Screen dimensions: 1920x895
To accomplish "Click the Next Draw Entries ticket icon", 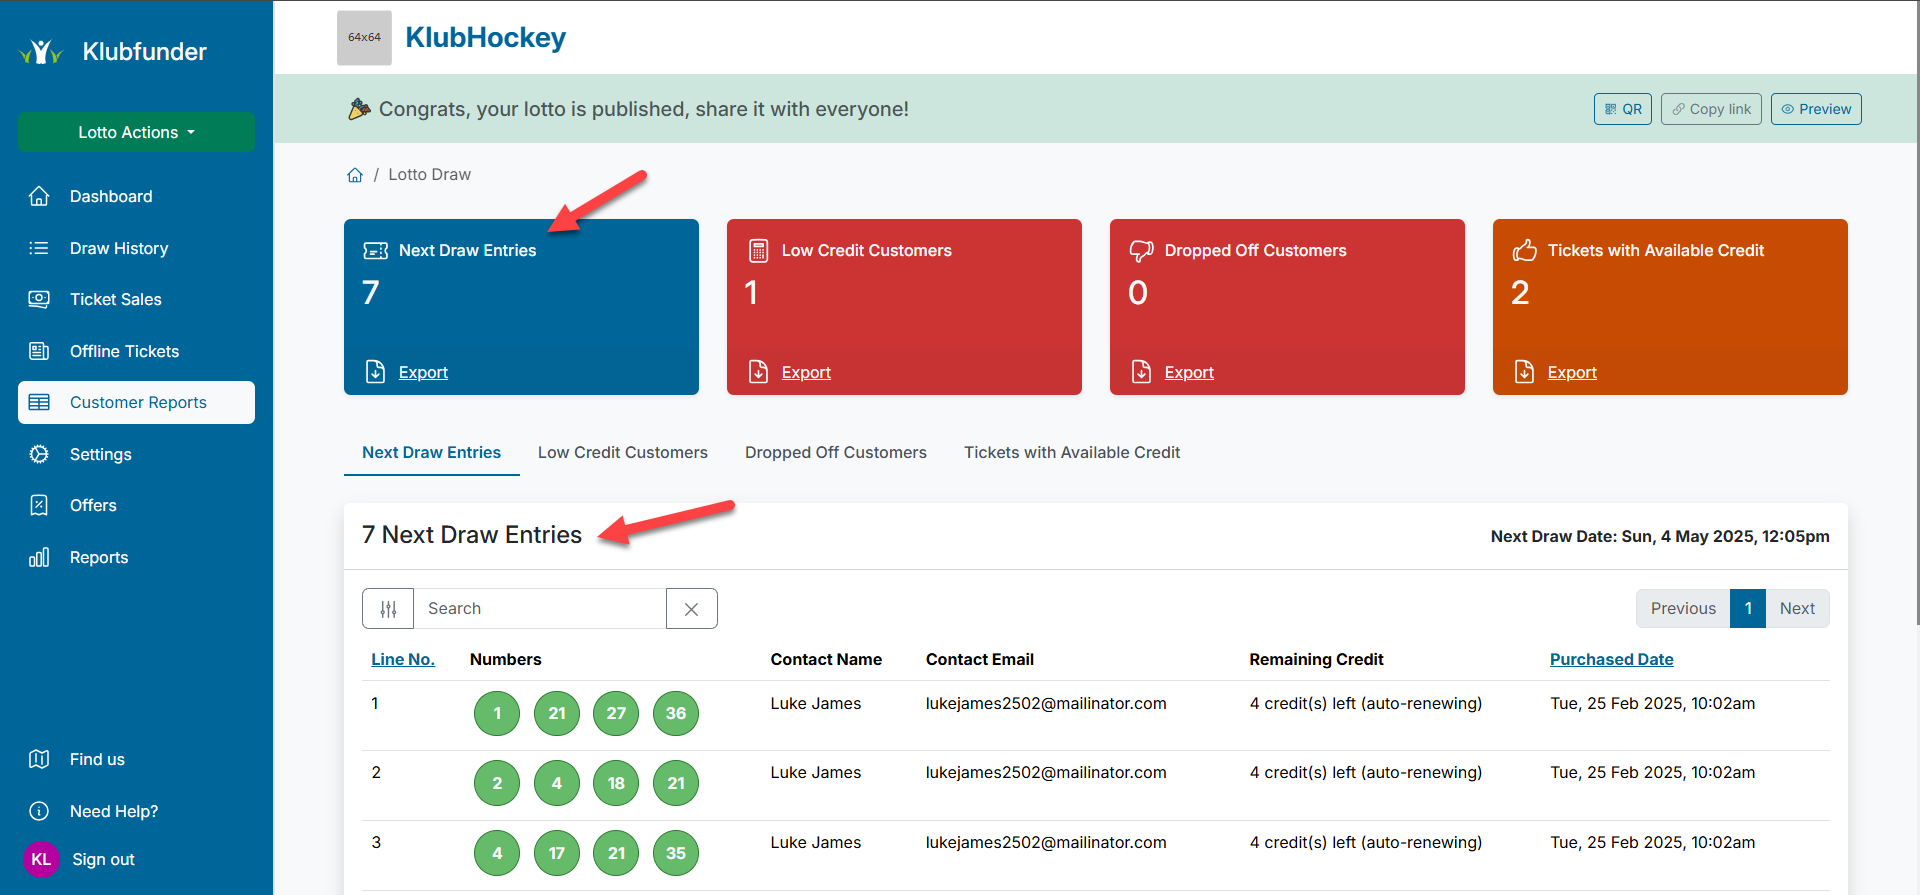I will 375,250.
